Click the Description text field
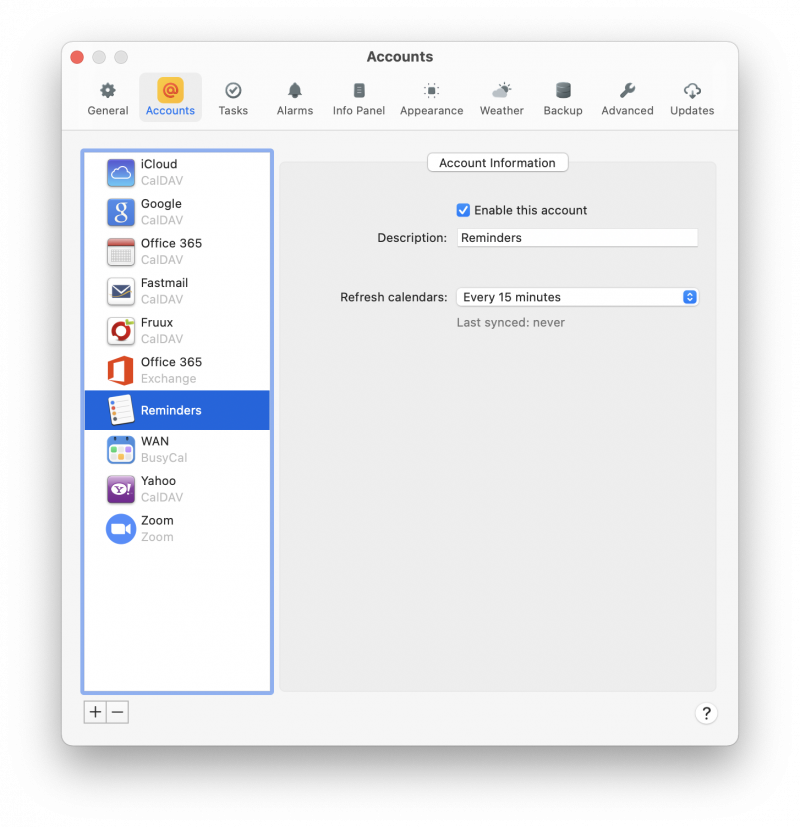 click(x=577, y=237)
